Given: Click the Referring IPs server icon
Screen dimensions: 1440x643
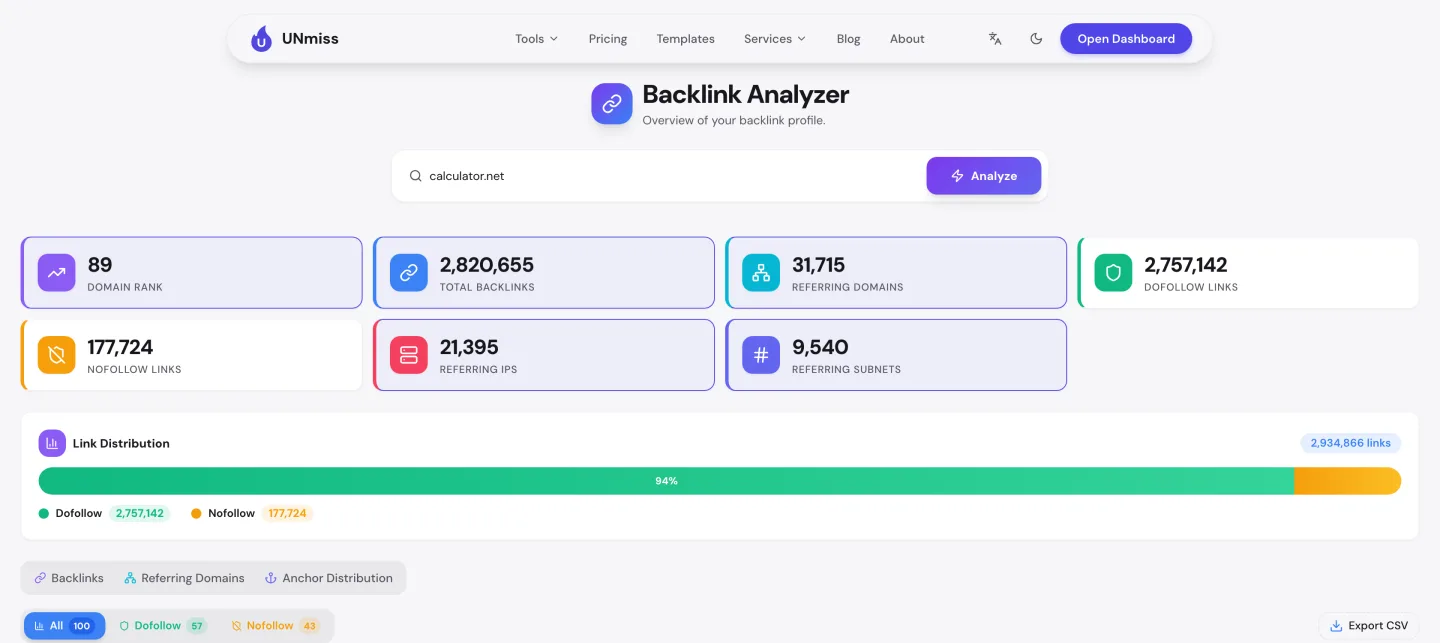Looking at the screenshot, I should pyautogui.click(x=409, y=355).
